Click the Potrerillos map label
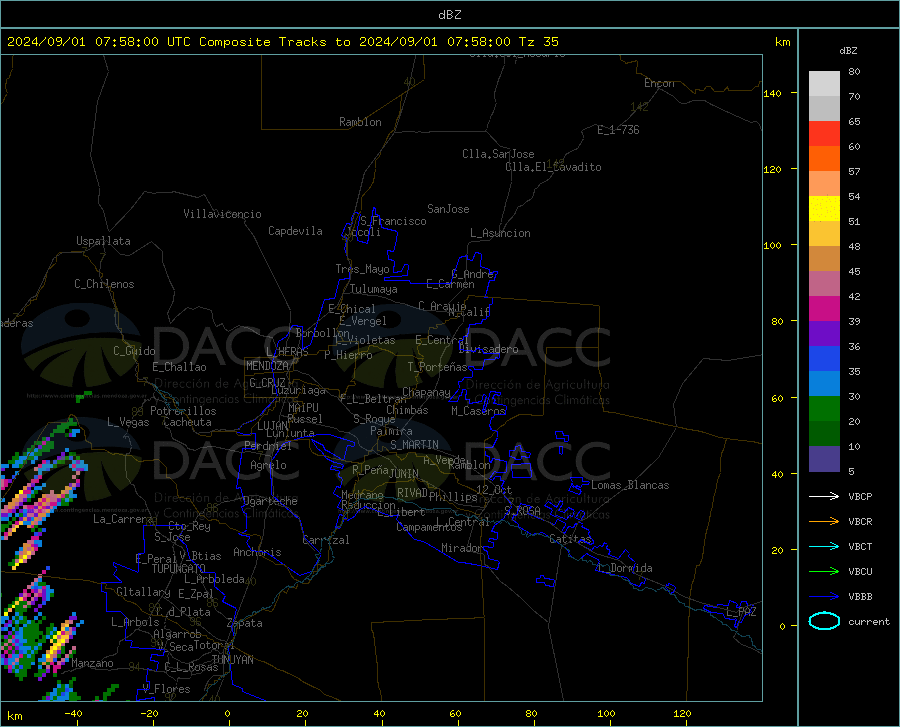Image resolution: width=900 pixels, height=727 pixels. coord(183,411)
